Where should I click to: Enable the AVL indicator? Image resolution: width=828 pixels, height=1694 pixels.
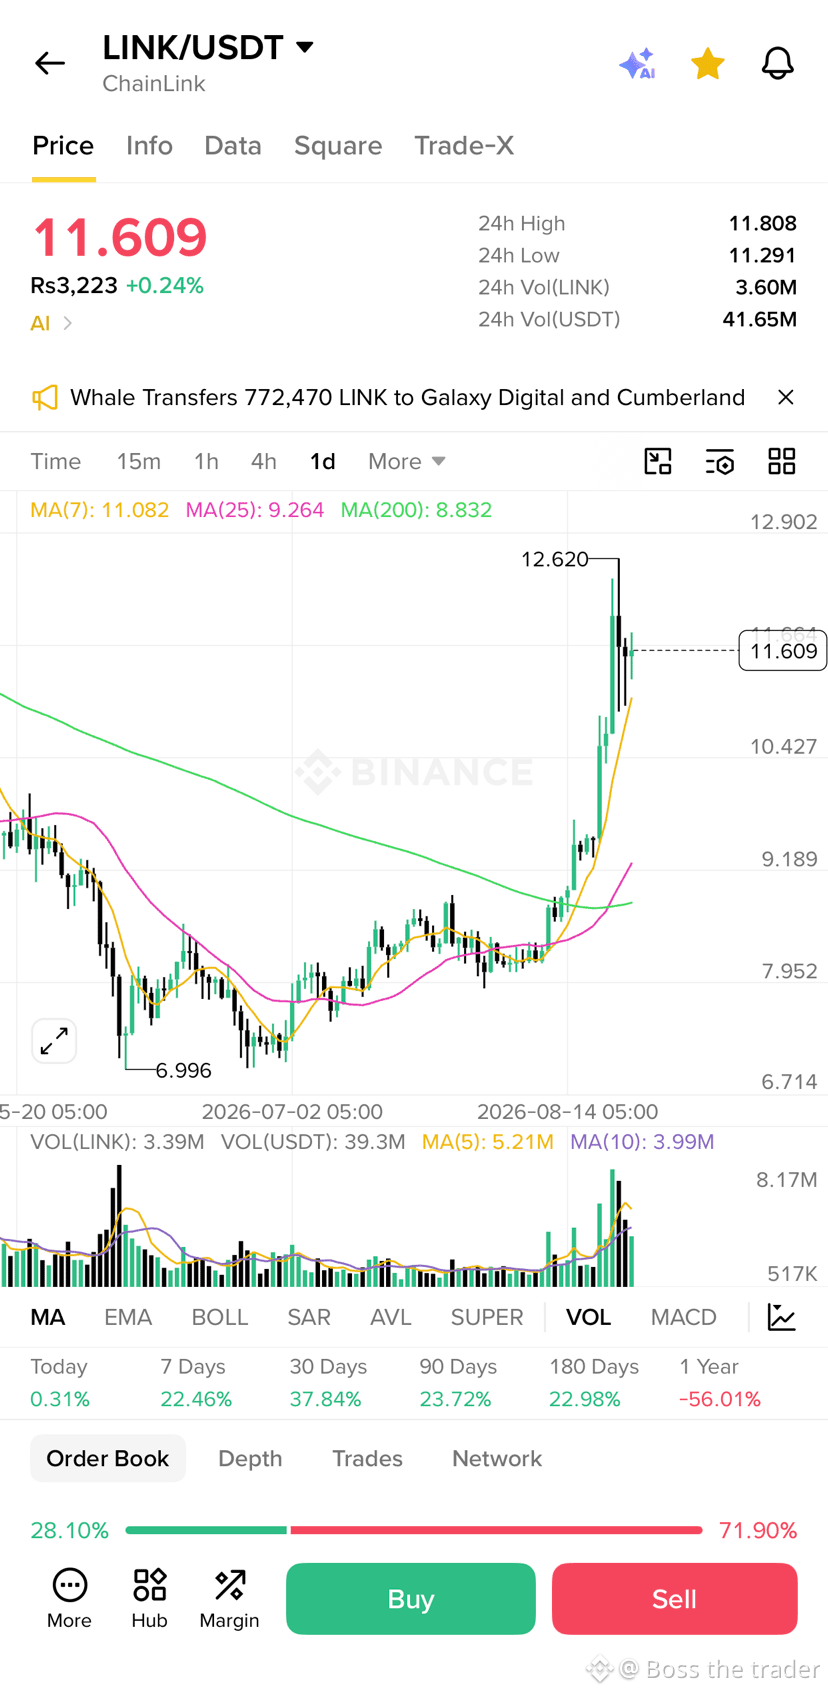391,1317
